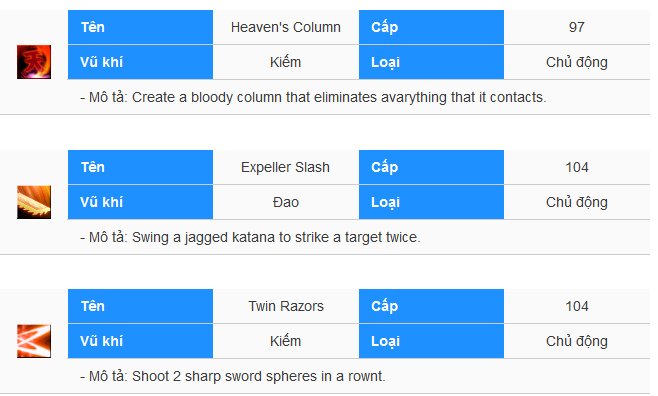This screenshot has height=396, width=658.
Task: Click the Twin Razors description text
Action: click(232, 376)
